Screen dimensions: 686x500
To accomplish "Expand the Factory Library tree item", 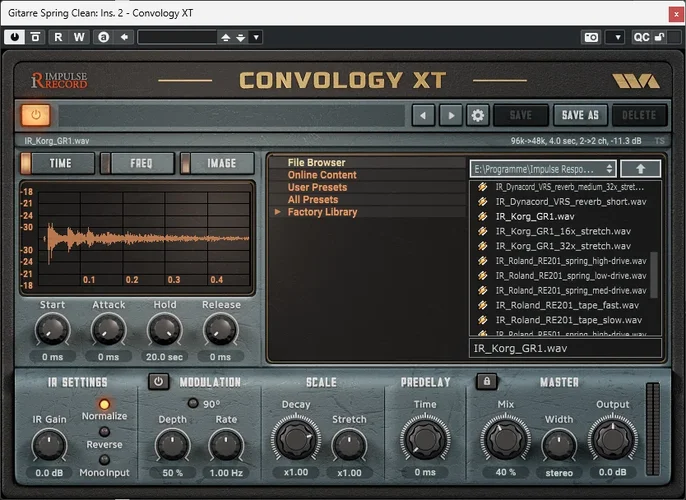I will [x=279, y=212].
